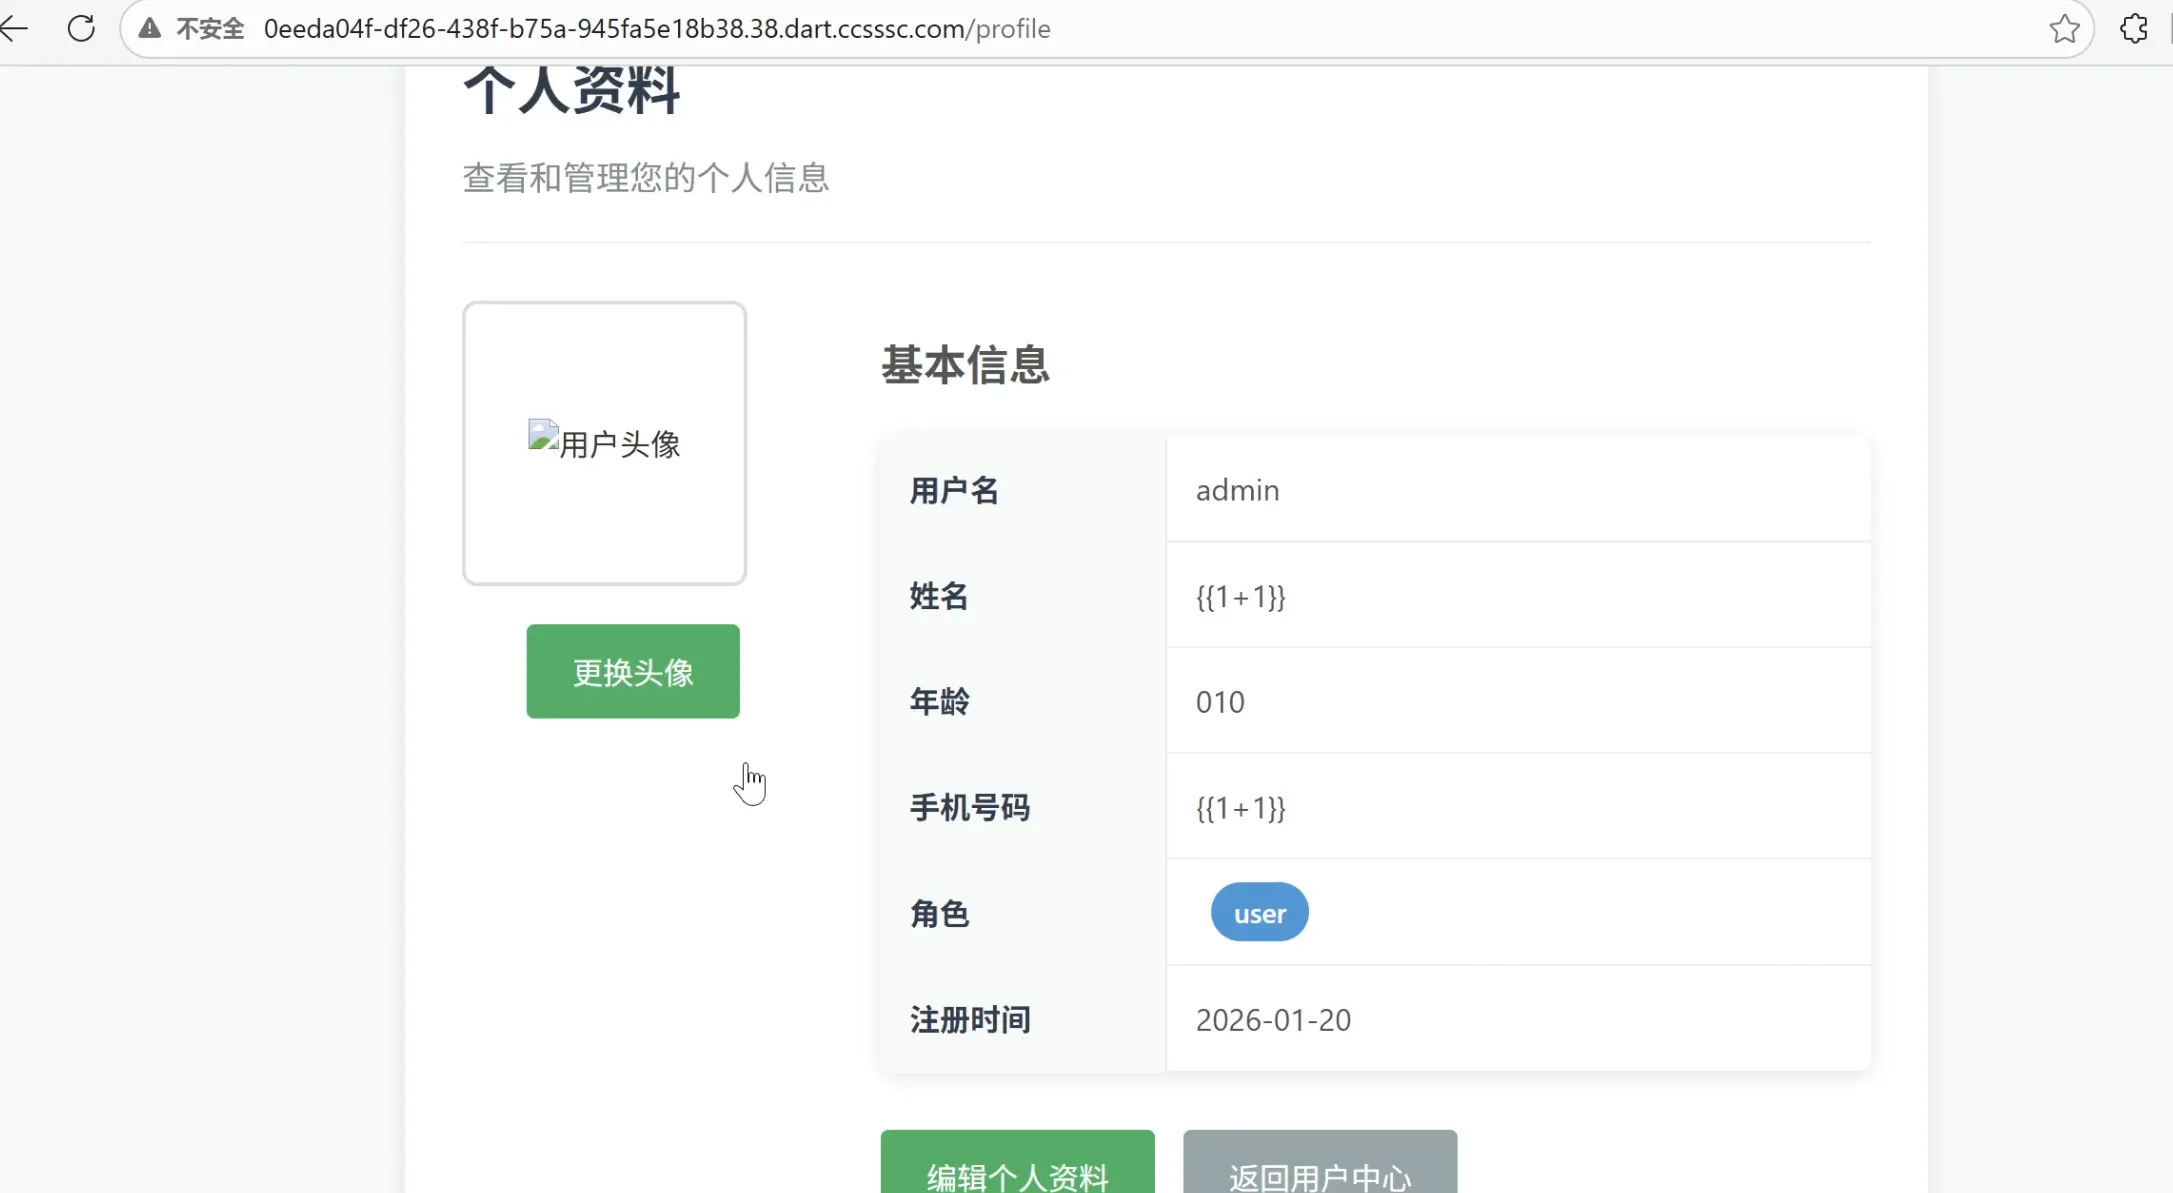
Task: Click the browser back arrow
Action: pyautogui.click(x=16, y=28)
